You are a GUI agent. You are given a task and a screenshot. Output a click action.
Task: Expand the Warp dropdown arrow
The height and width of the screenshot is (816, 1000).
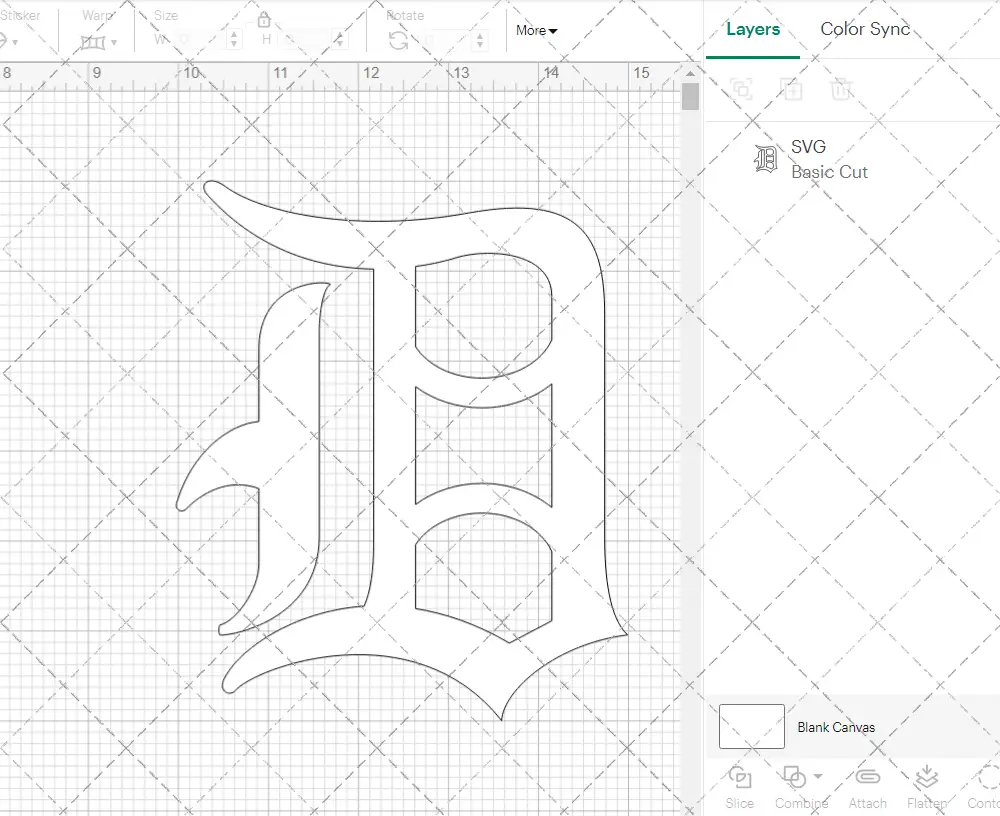click(x=114, y=43)
